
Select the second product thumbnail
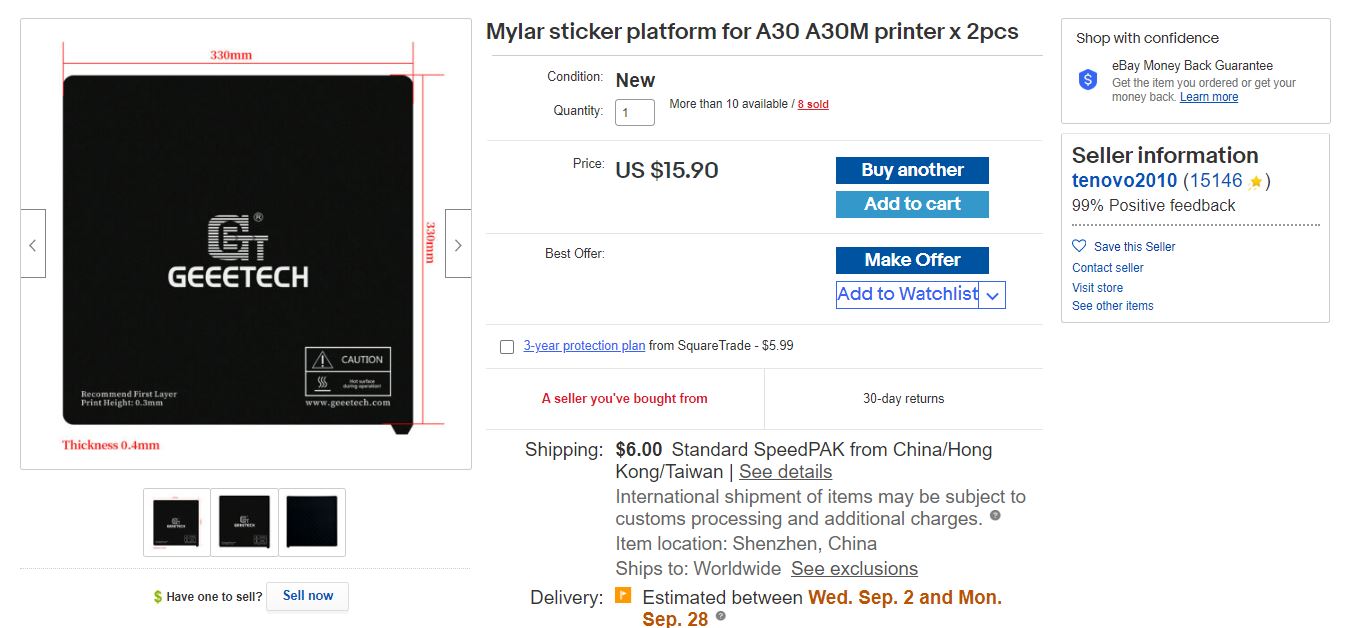(244, 522)
